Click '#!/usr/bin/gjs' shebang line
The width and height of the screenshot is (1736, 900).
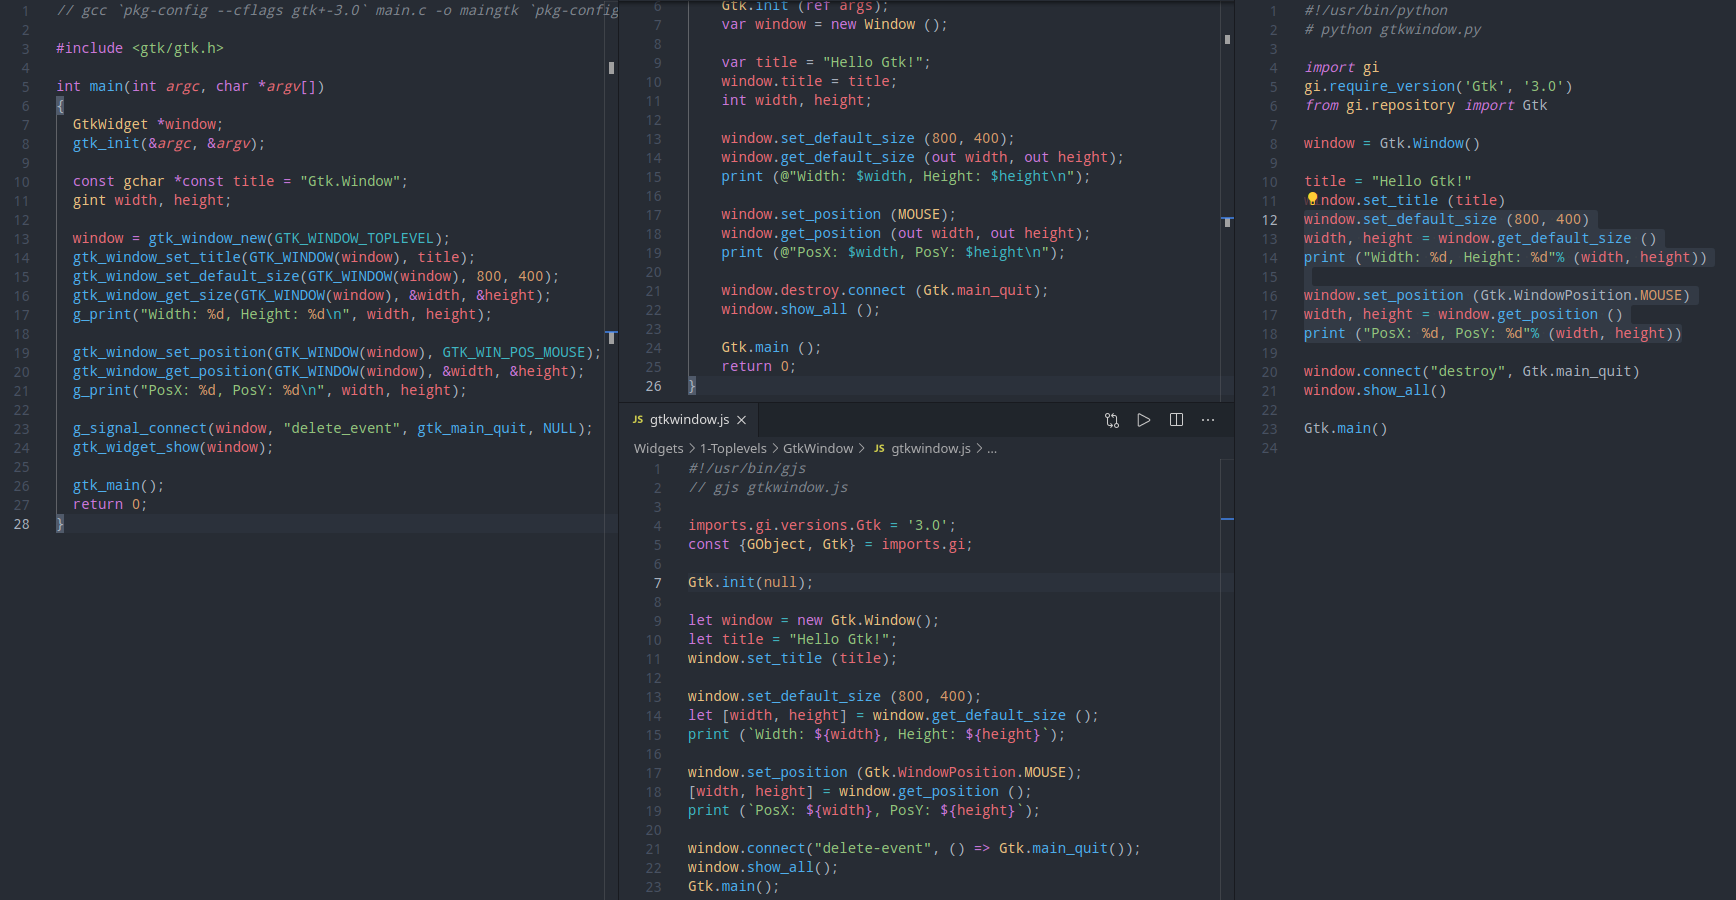click(746, 468)
